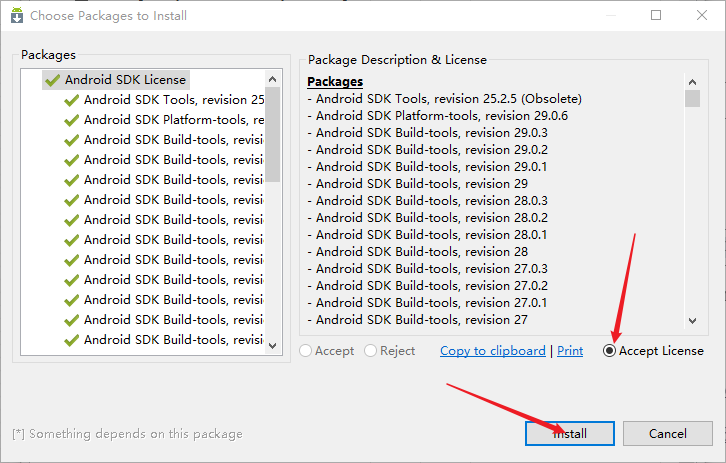The height and width of the screenshot is (463, 726).
Task: Select the Android SDK License tree row
Action: click(x=116, y=80)
